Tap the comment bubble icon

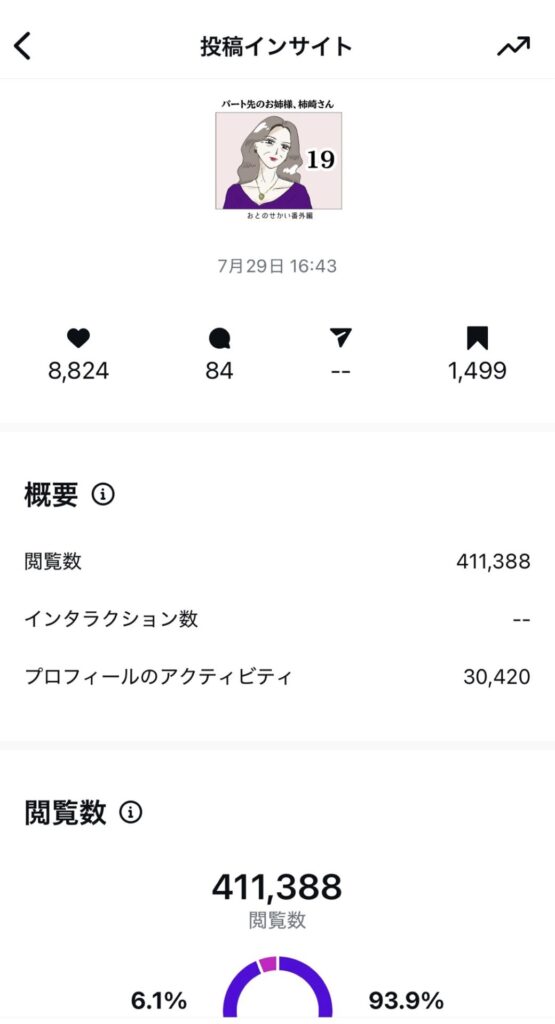[x=219, y=338]
